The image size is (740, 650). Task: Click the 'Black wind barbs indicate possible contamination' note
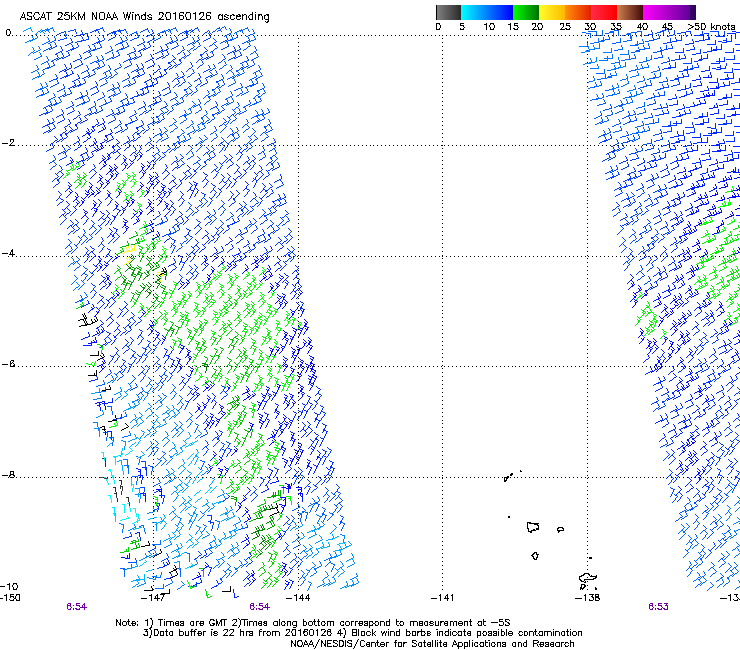tap(467, 633)
